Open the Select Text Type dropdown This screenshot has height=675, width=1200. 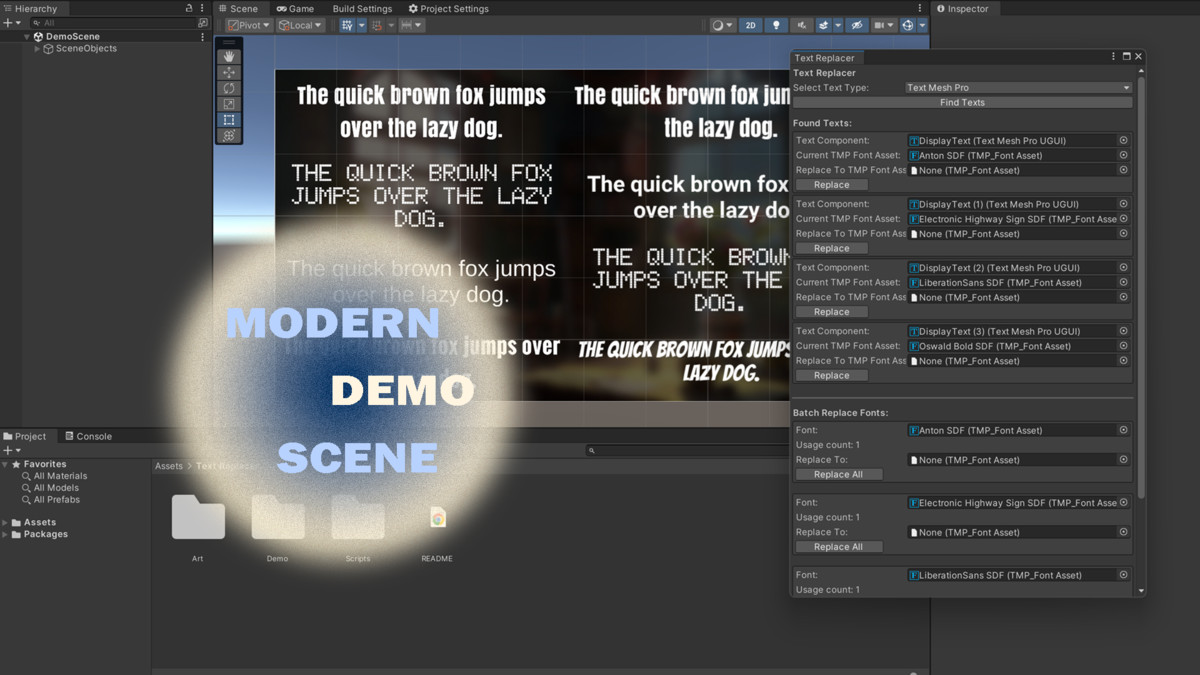click(1017, 88)
